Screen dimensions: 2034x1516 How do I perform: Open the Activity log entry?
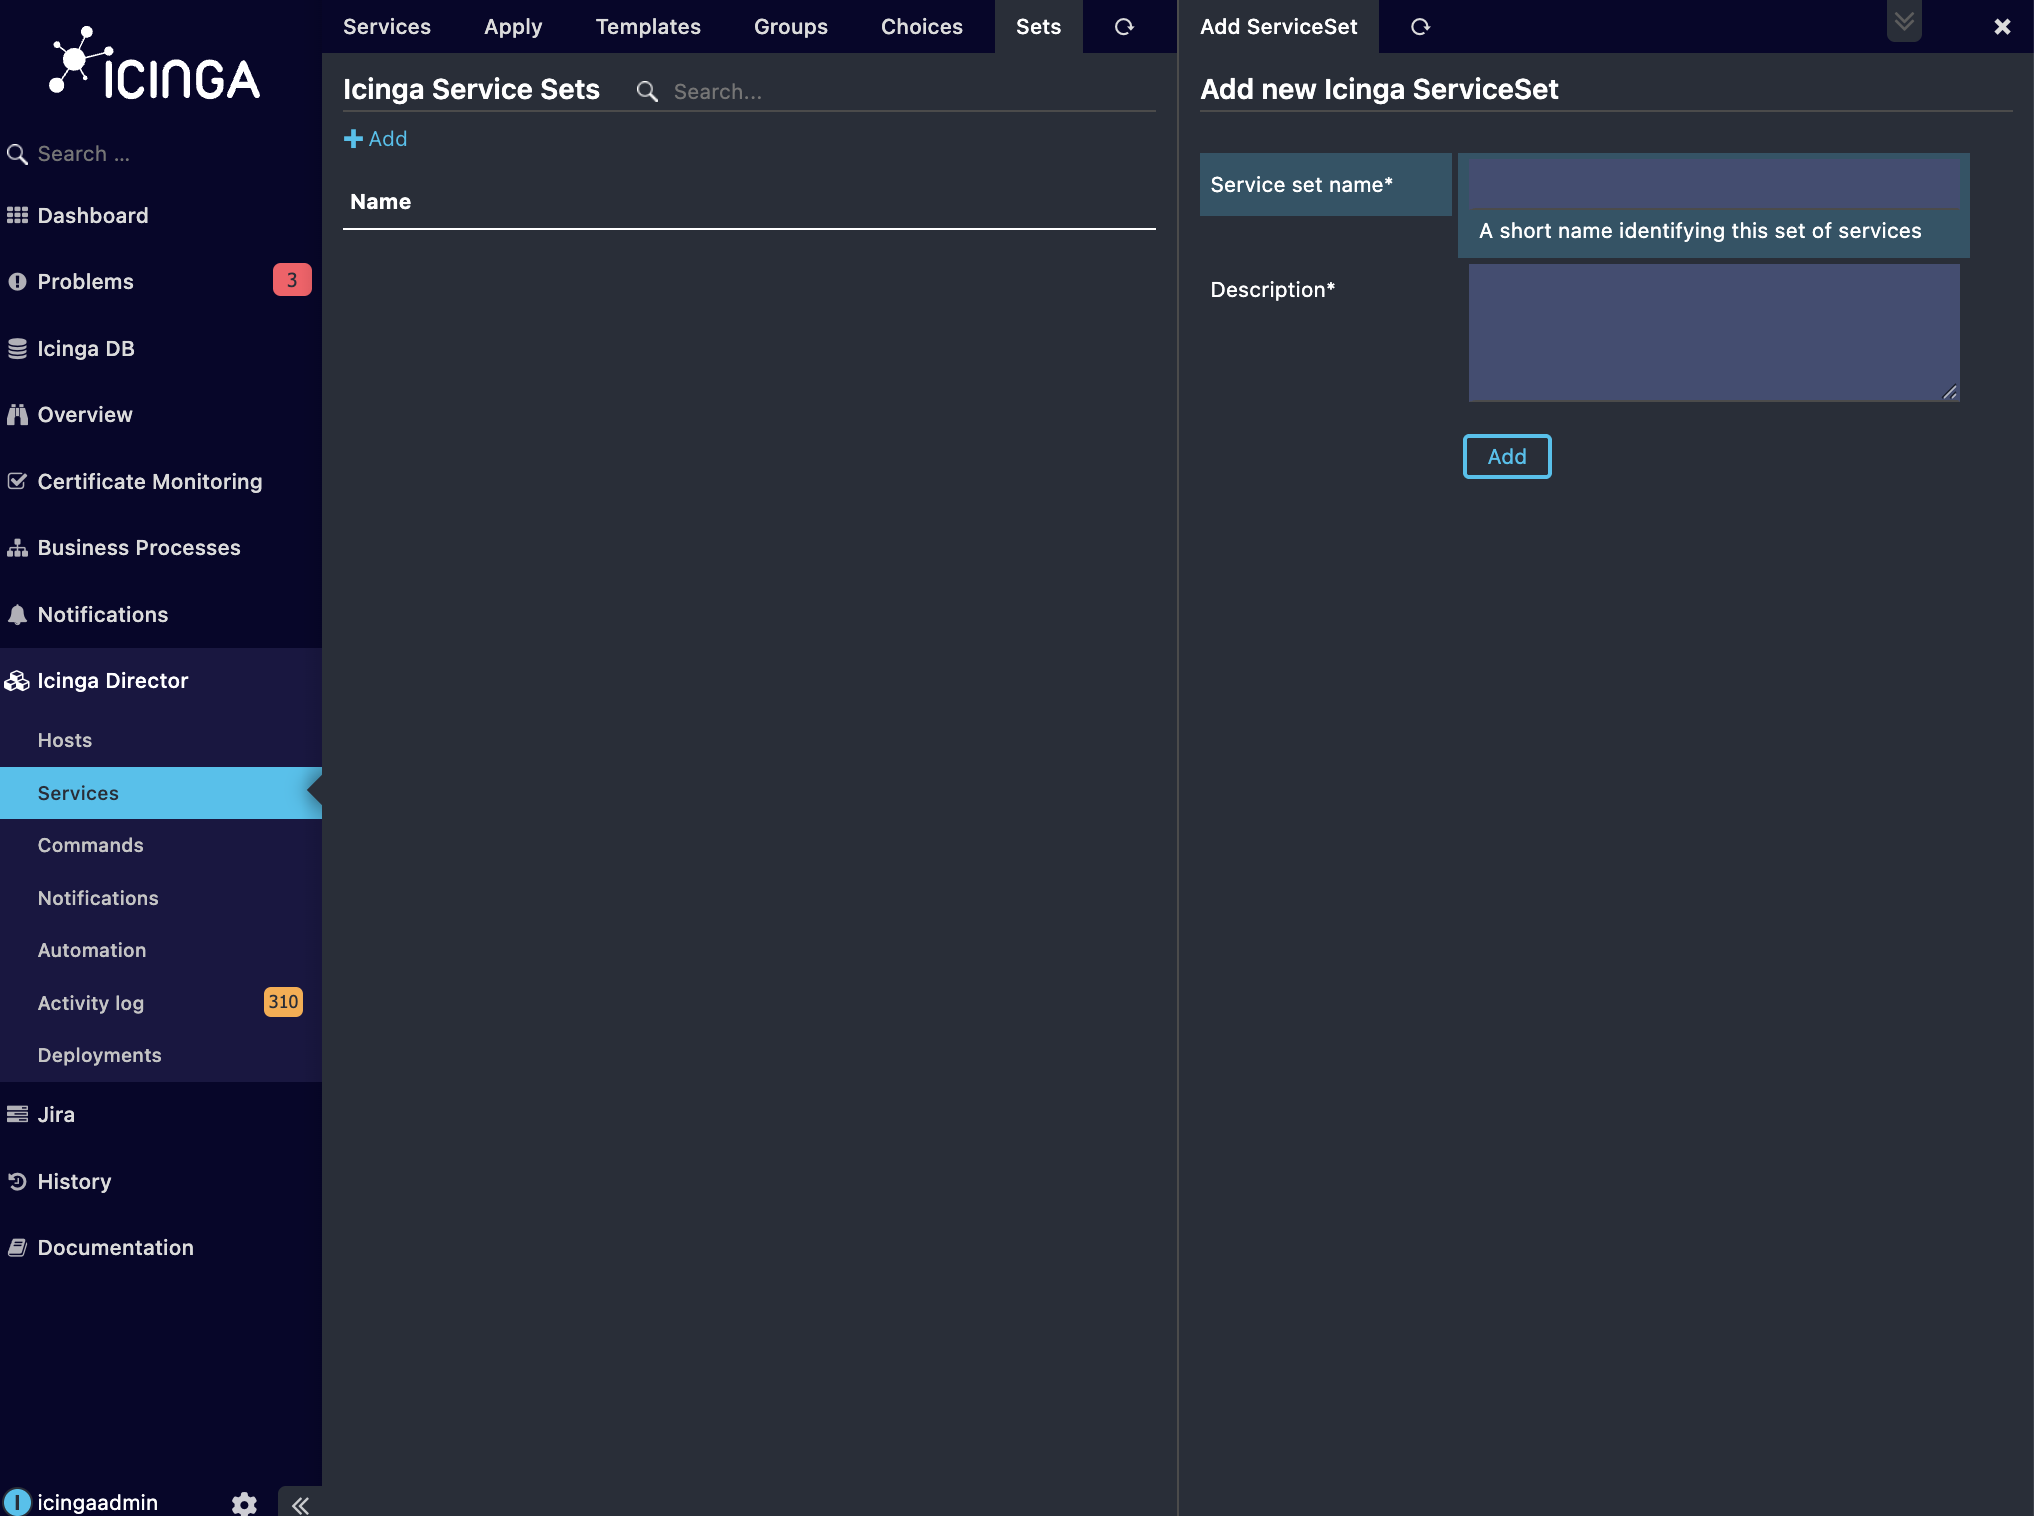161,1003
